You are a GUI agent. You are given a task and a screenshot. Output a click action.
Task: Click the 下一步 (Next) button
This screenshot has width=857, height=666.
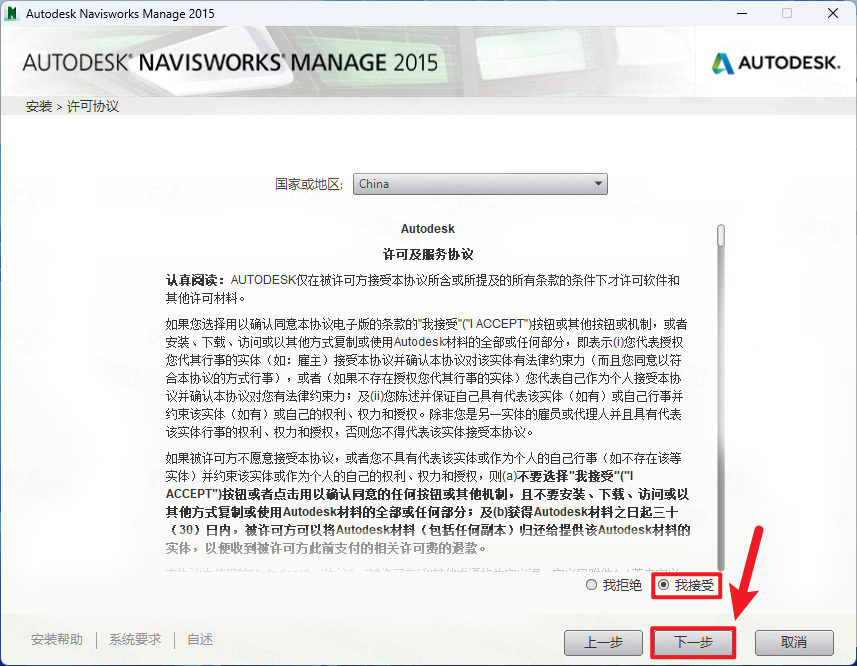tap(693, 642)
